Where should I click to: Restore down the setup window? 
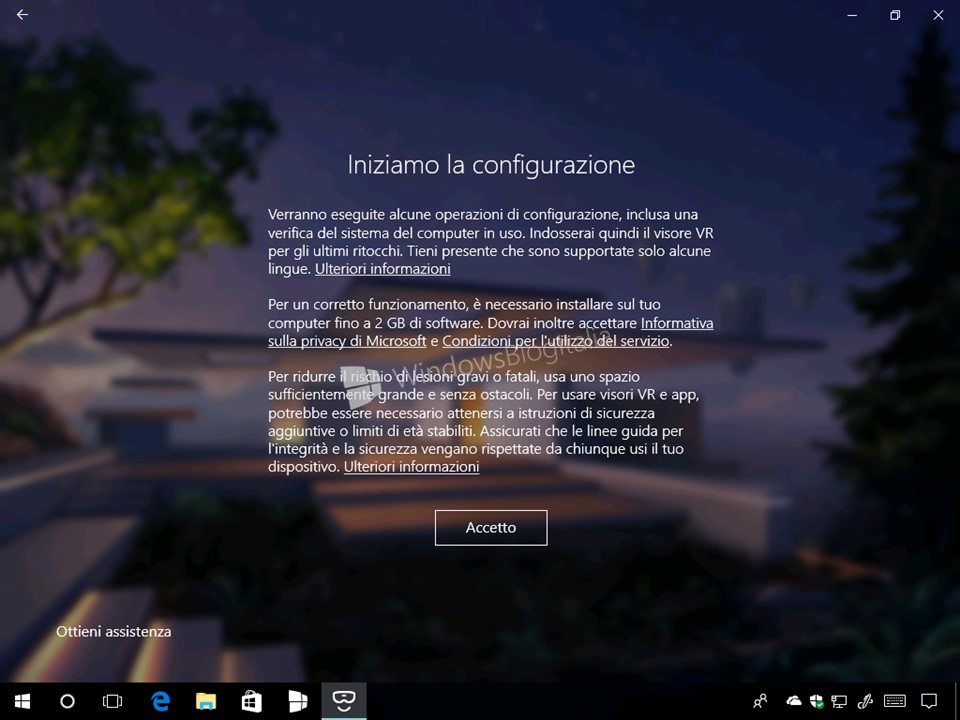[895, 15]
